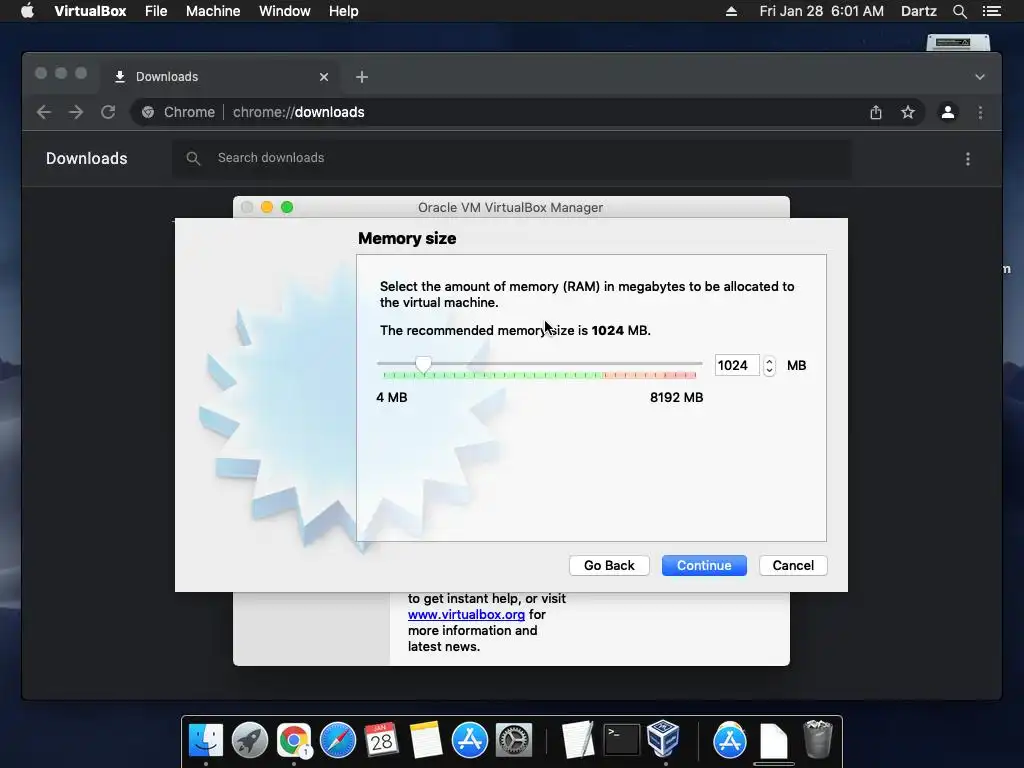This screenshot has height=768, width=1024.
Task: Click the memory size slider handle
Action: click(x=424, y=364)
